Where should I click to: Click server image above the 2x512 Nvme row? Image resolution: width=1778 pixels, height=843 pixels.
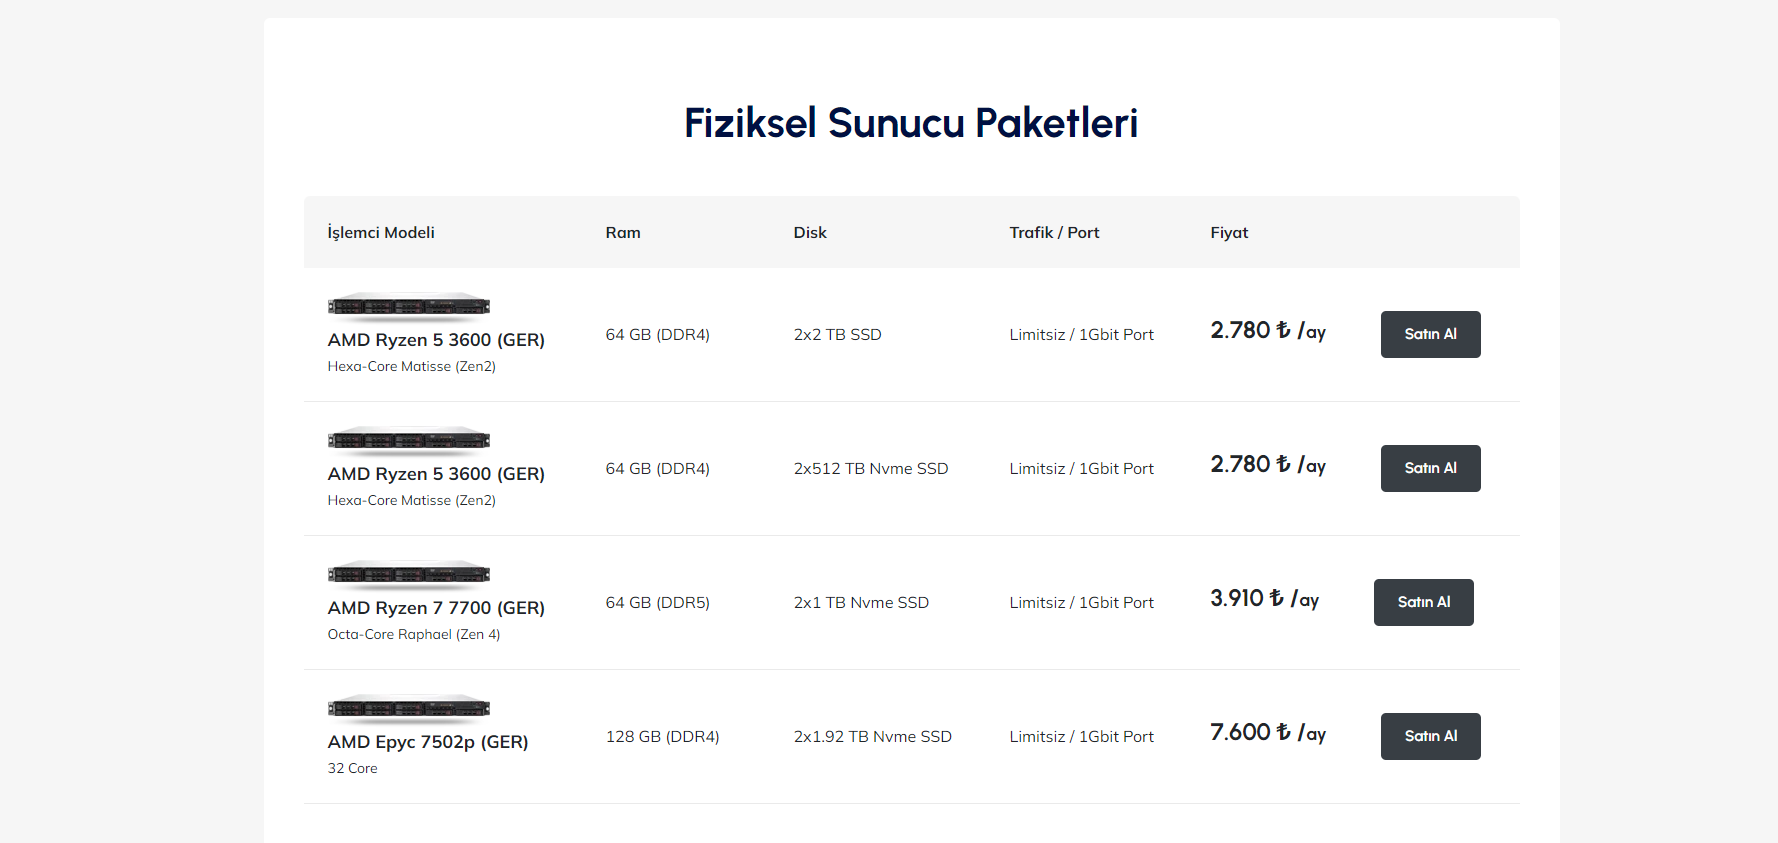[x=409, y=440]
